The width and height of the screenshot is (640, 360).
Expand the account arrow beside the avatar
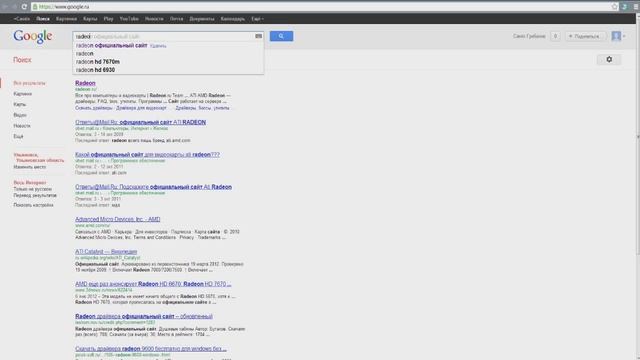pyautogui.click(x=624, y=36)
